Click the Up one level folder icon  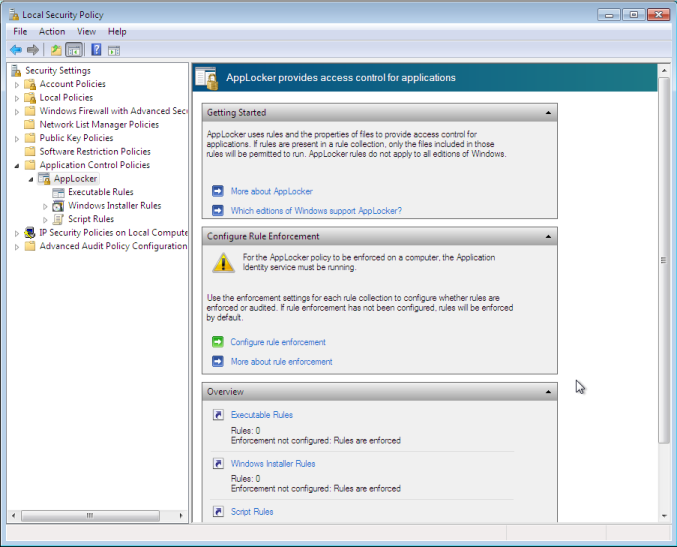pos(56,50)
